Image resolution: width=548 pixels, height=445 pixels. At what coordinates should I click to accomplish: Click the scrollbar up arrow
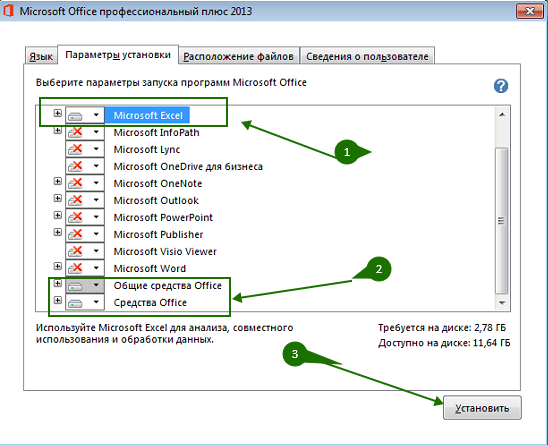coord(502,114)
